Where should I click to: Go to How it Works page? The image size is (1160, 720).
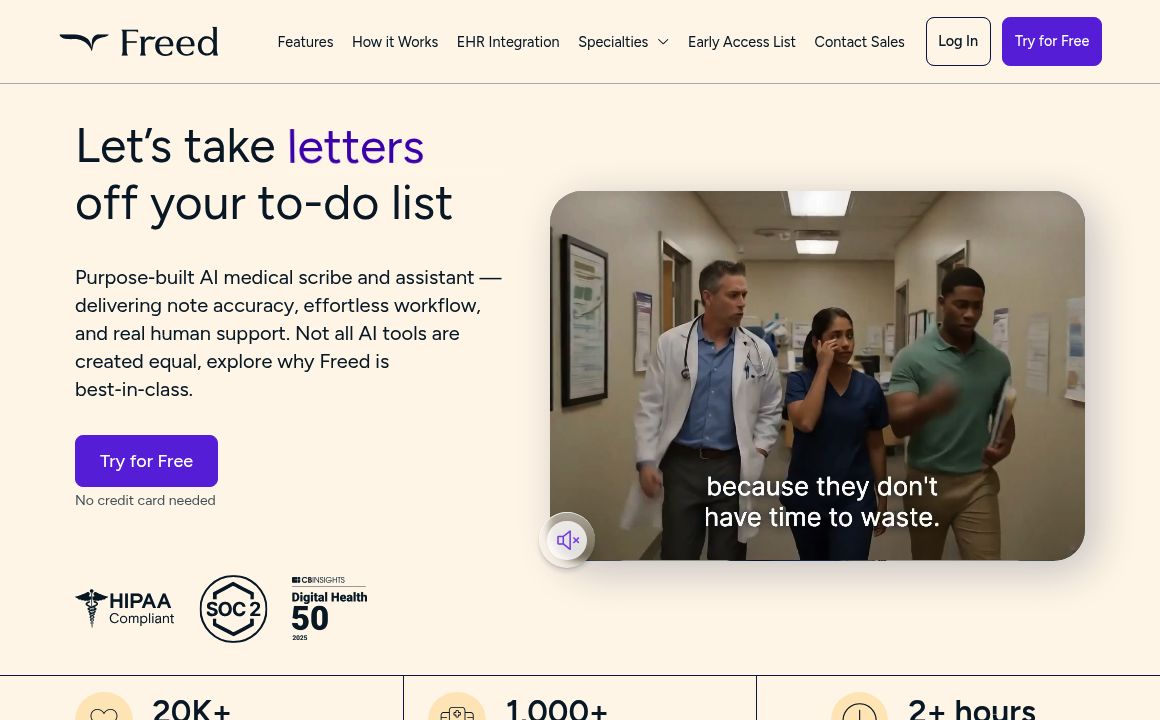click(395, 42)
